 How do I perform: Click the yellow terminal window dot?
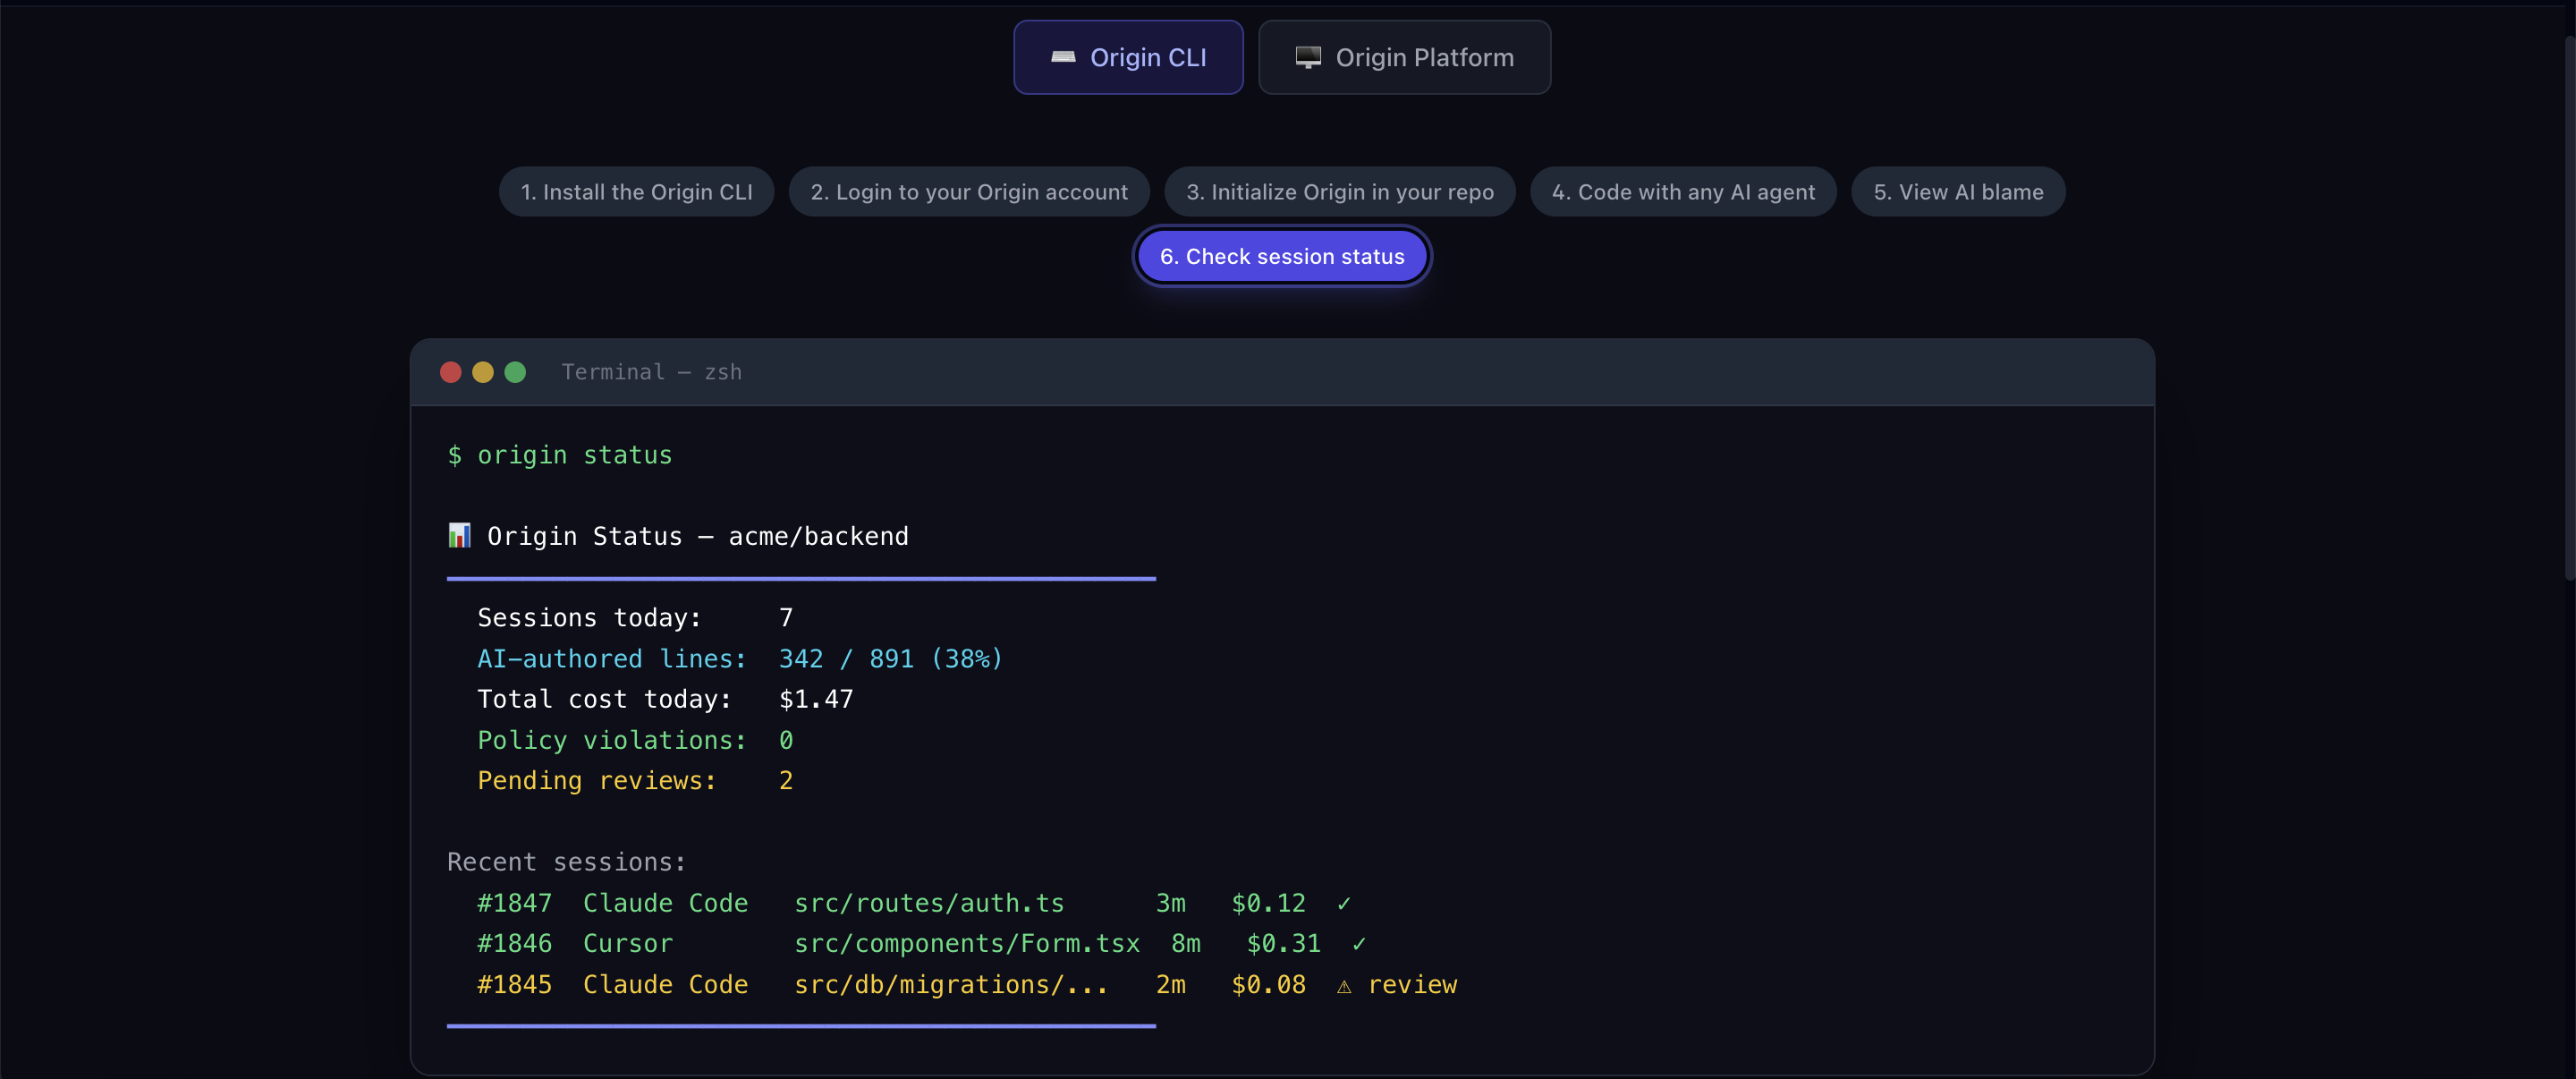(x=483, y=372)
